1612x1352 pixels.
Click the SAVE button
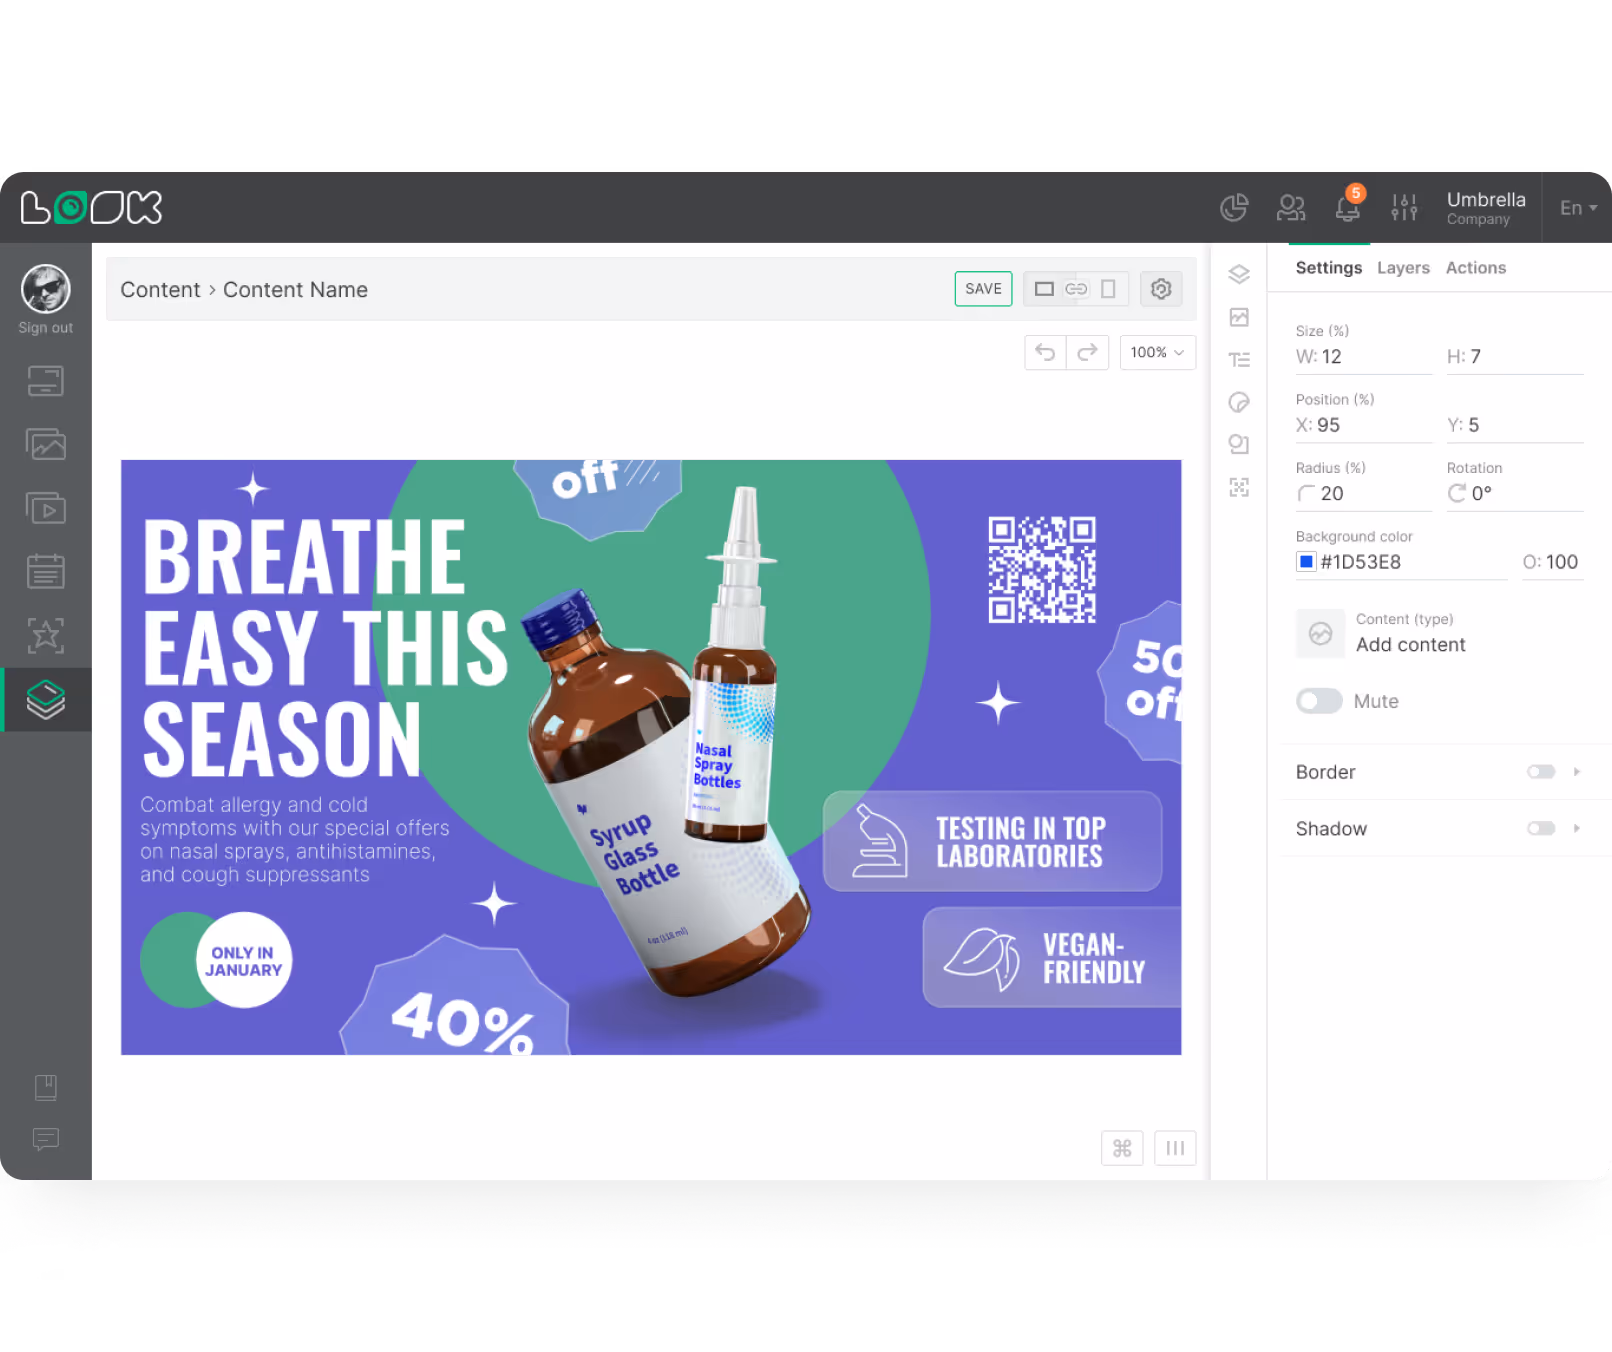pos(983,288)
